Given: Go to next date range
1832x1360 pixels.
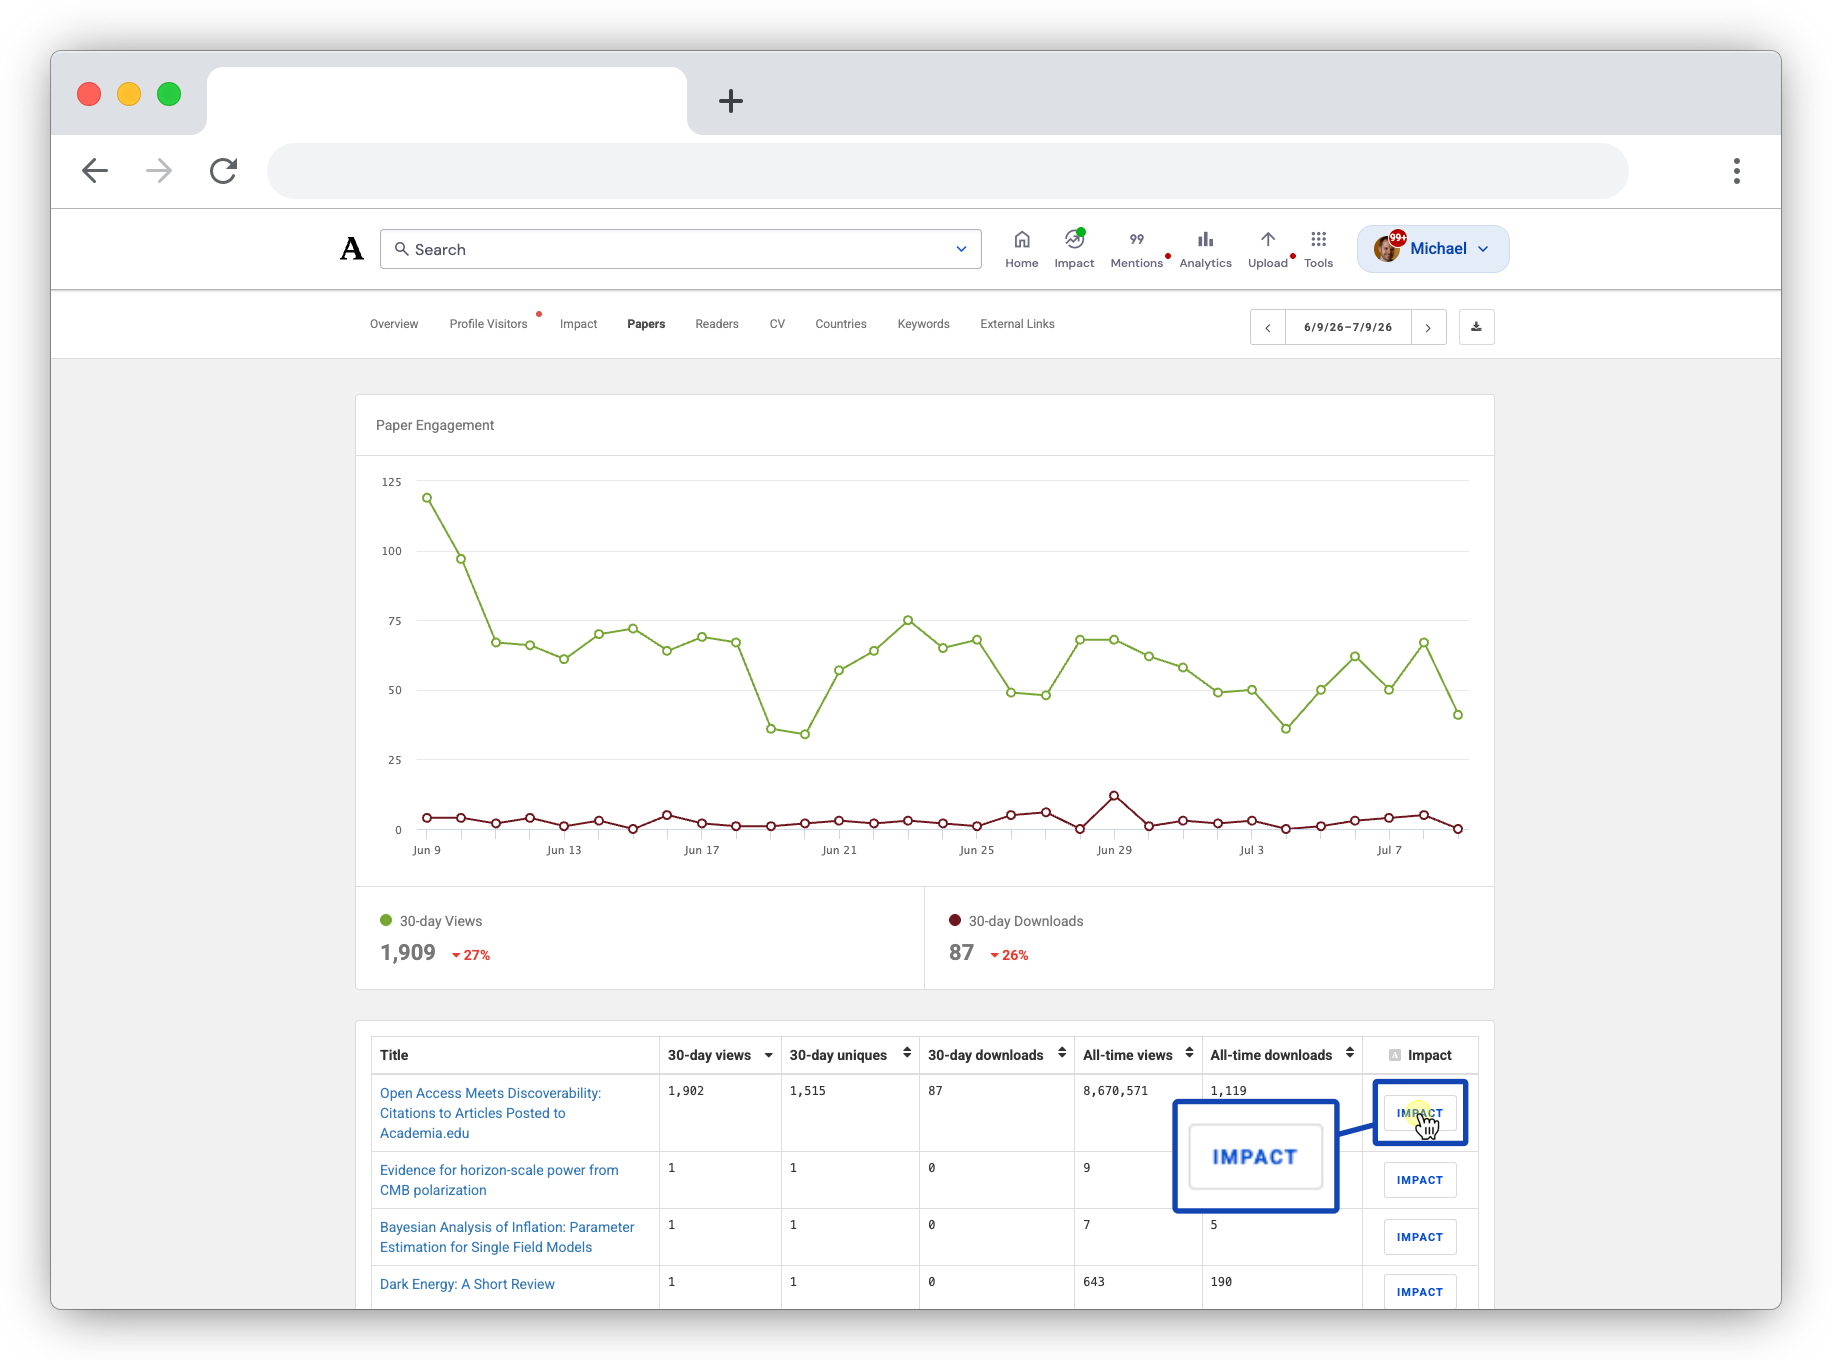Looking at the screenshot, I should [1428, 327].
